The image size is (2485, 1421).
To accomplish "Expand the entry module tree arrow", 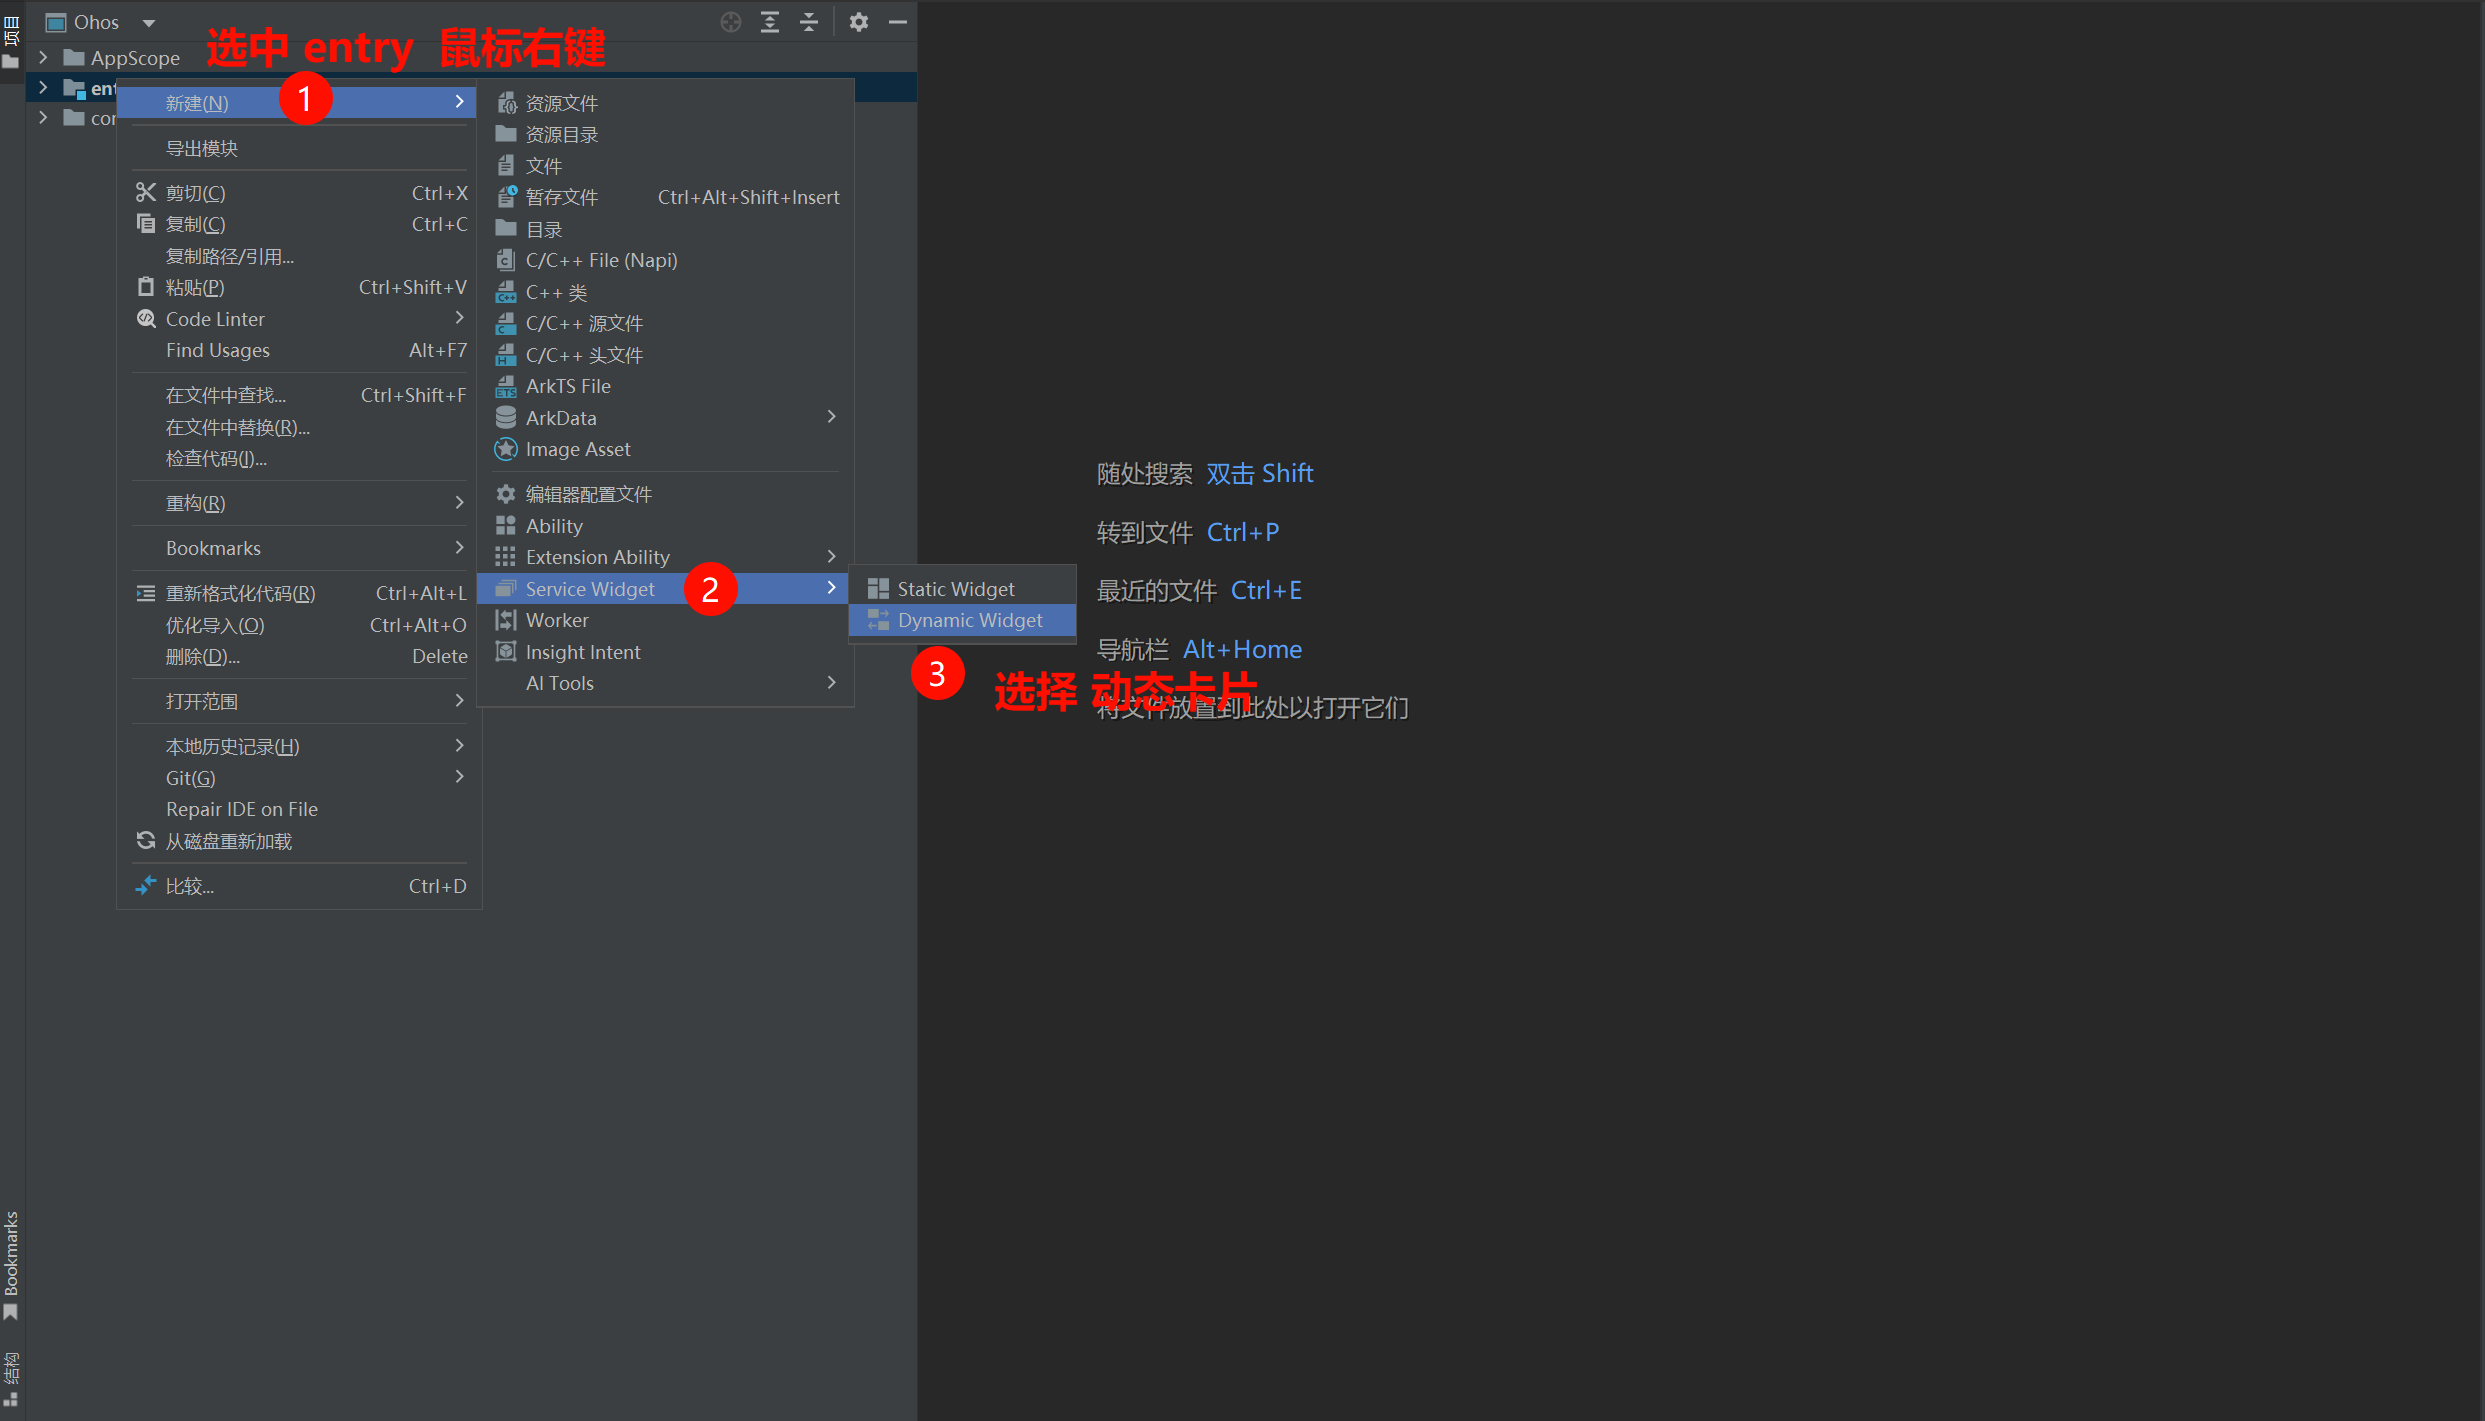I will [x=43, y=88].
